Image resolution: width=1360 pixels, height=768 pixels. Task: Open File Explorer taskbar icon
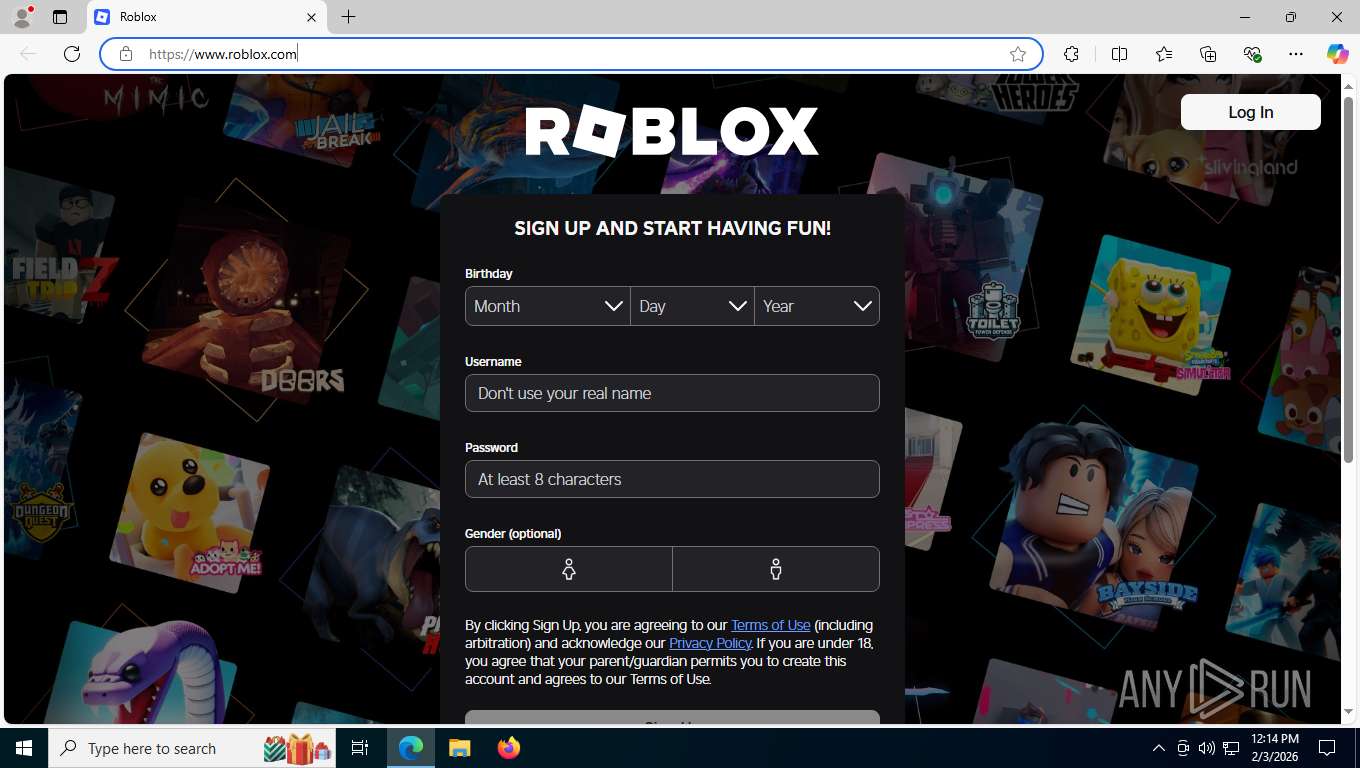[459, 748]
